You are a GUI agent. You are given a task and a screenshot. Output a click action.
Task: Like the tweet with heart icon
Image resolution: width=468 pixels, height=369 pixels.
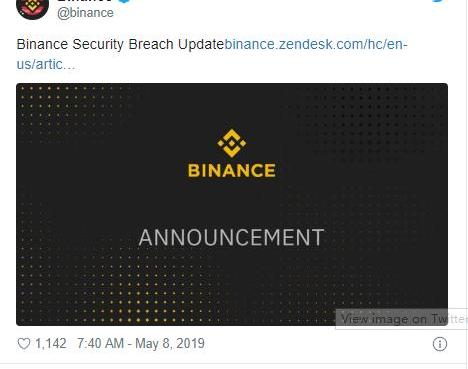coord(24,344)
